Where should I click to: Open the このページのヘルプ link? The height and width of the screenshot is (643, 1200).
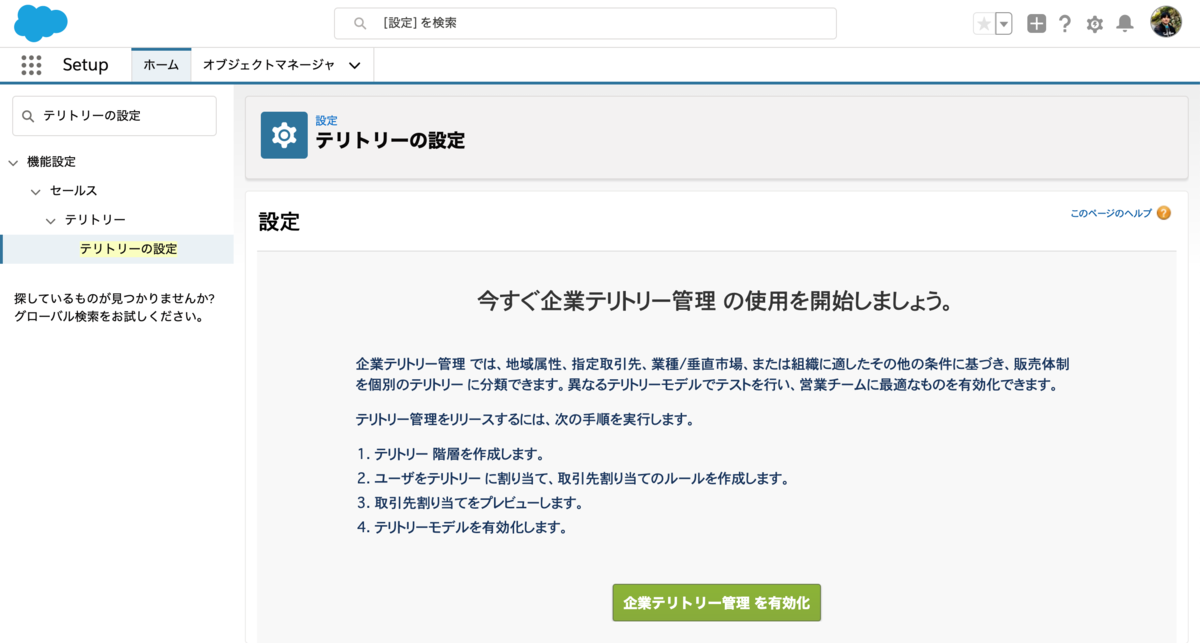pos(1110,213)
